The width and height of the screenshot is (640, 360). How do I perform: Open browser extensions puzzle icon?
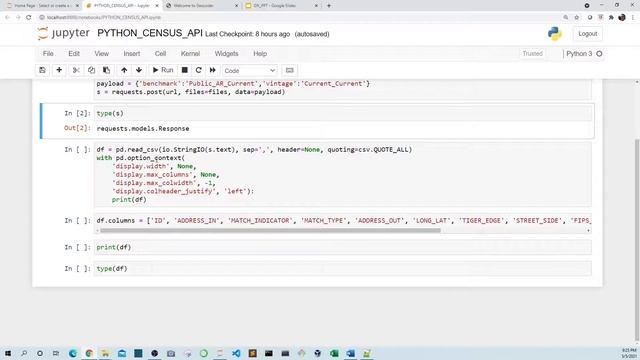tap(611, 18)
